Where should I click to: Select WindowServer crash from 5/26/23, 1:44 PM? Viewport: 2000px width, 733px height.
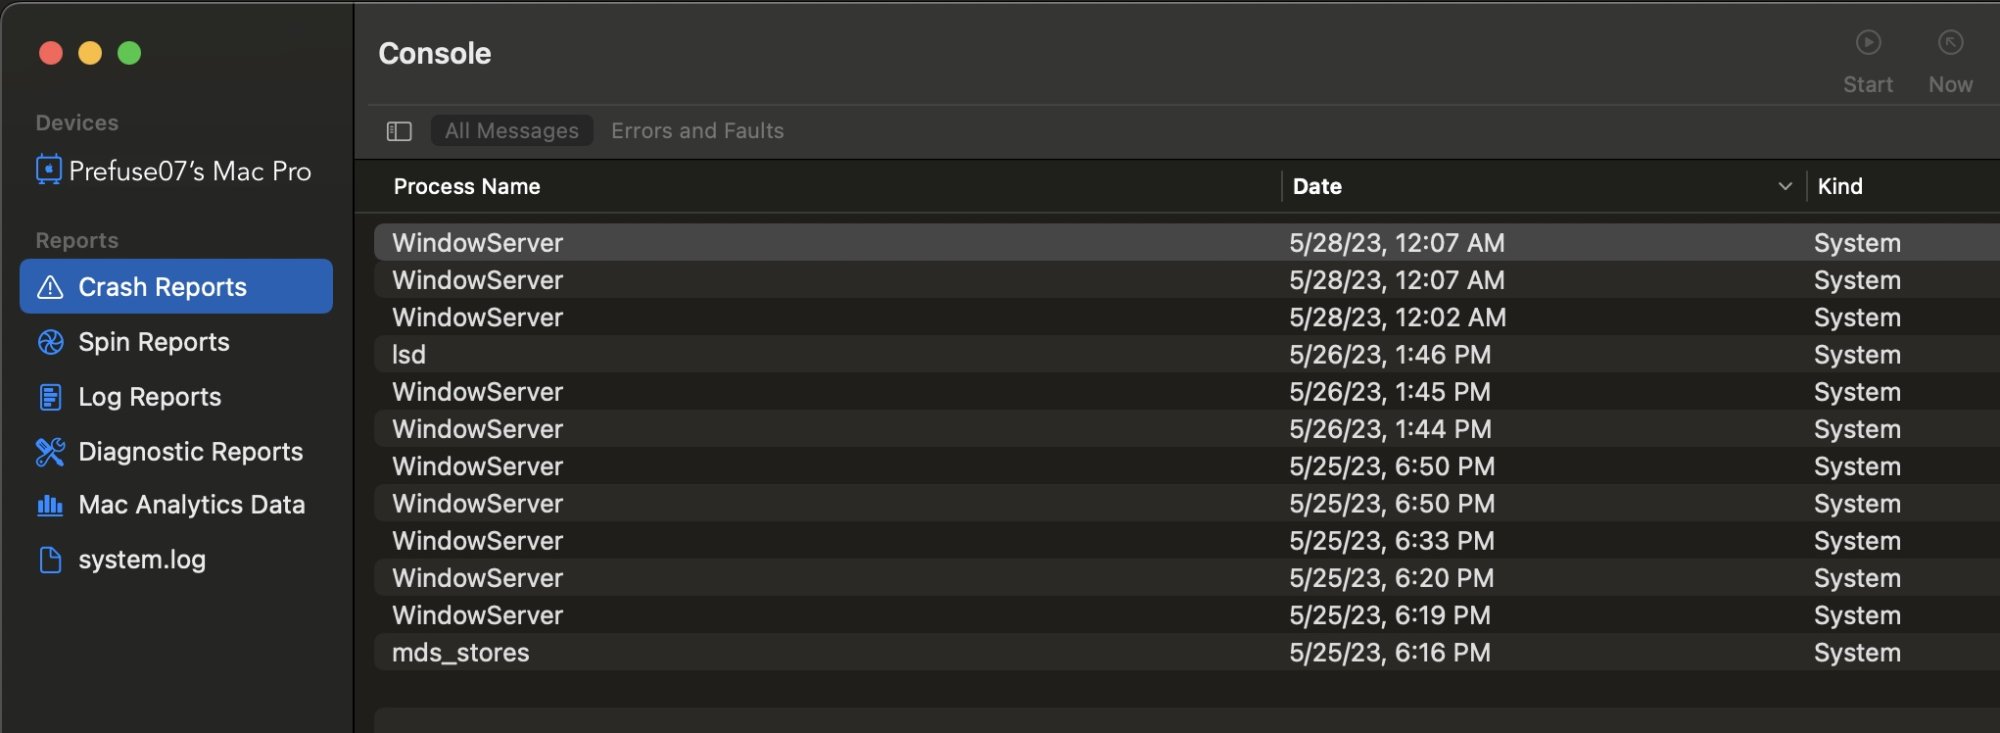click(x=1187, y=429)
